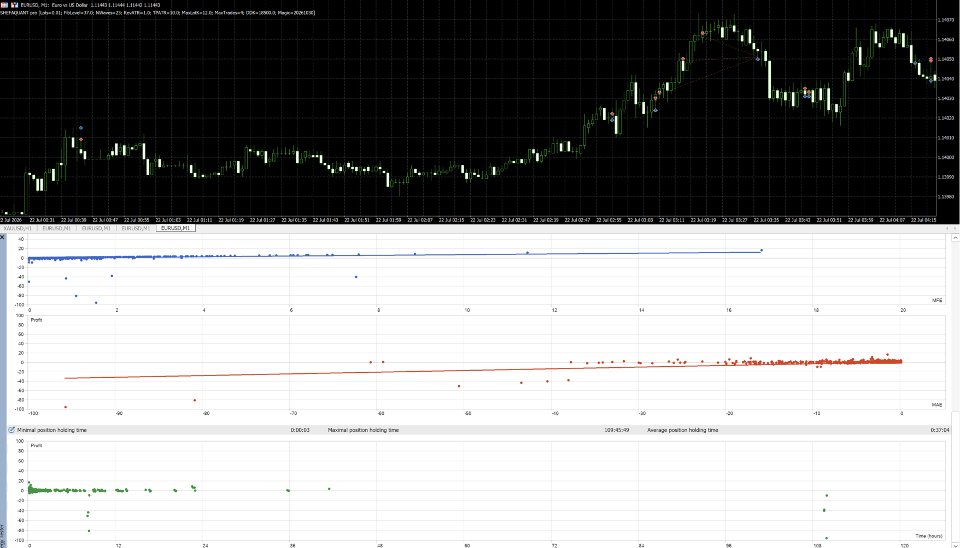
Task: Click the leftmost red point on MAE chart
Action: (66, 407)
